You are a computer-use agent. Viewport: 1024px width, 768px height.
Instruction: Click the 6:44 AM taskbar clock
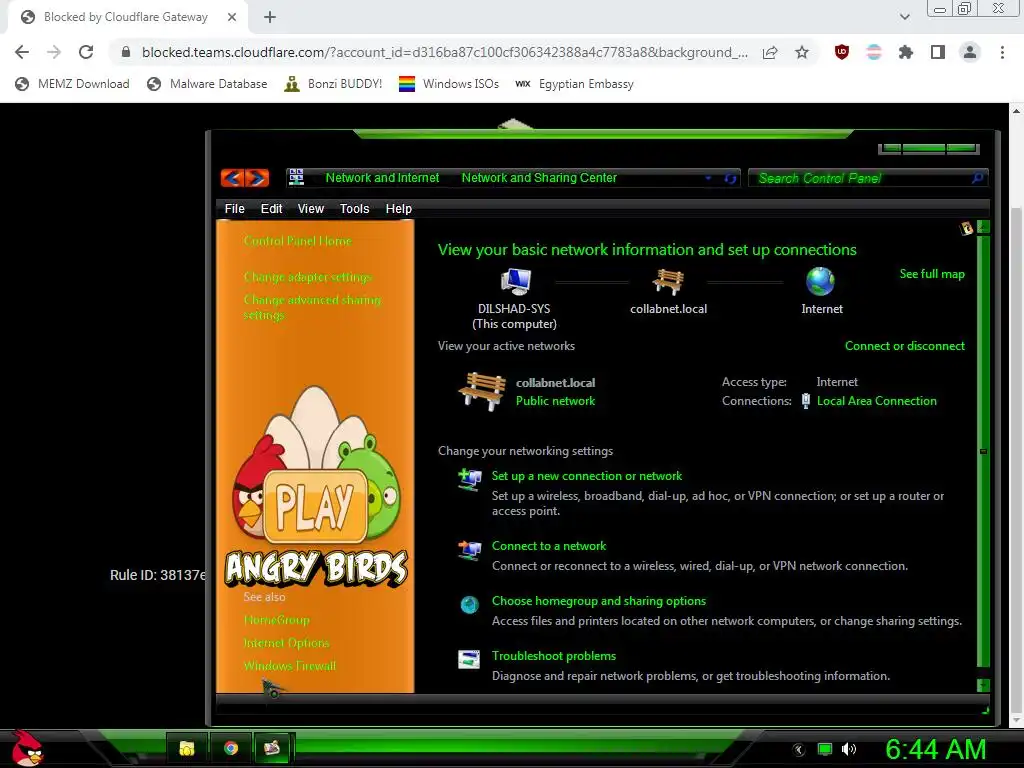coord(935,749)
